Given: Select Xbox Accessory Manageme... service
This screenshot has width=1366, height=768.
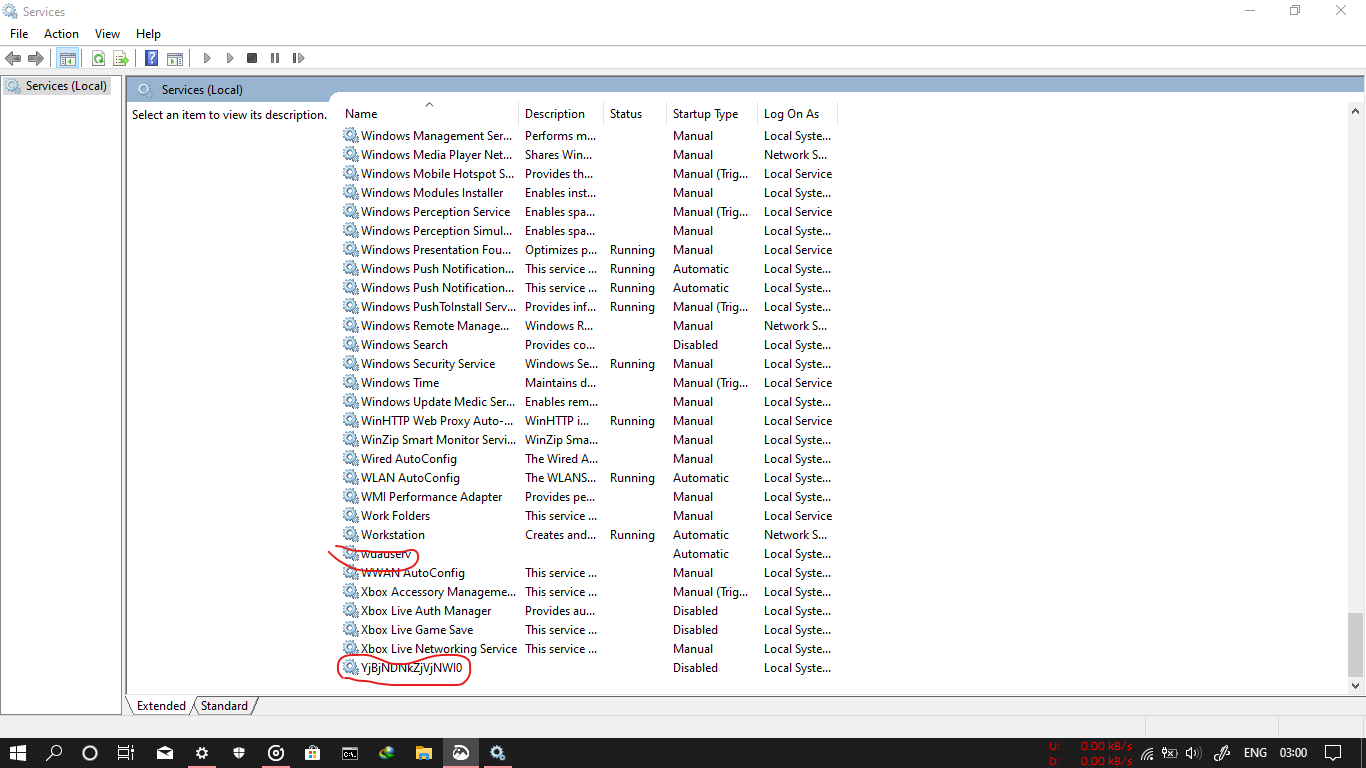Looking at the screenshot, I should tap(589, 592).
